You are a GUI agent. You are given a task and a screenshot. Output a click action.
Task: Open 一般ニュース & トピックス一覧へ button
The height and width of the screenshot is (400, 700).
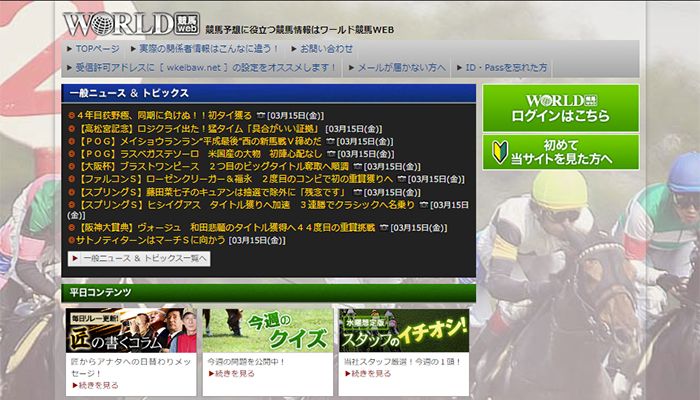(x=139, y=258)
